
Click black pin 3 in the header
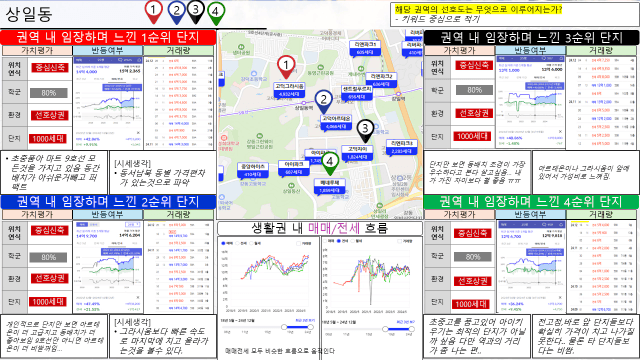point(196,11)
